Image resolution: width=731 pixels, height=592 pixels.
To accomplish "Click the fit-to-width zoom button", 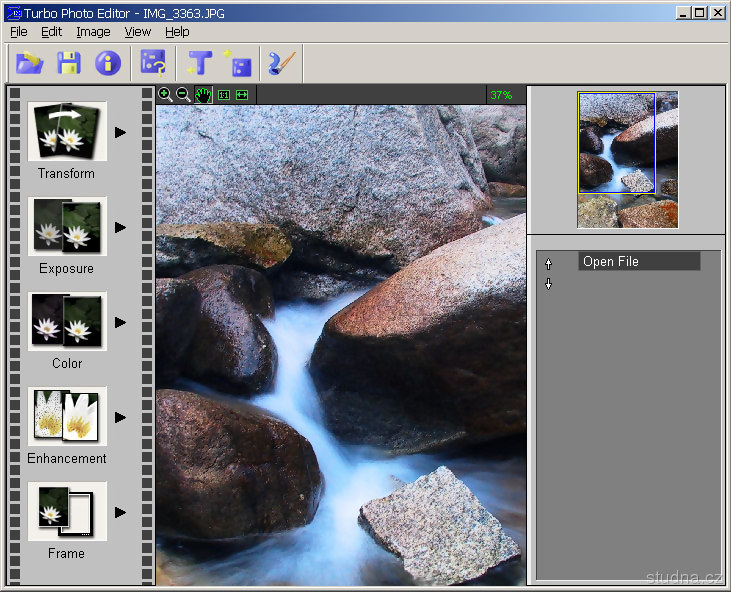I will tap(241, 95).
